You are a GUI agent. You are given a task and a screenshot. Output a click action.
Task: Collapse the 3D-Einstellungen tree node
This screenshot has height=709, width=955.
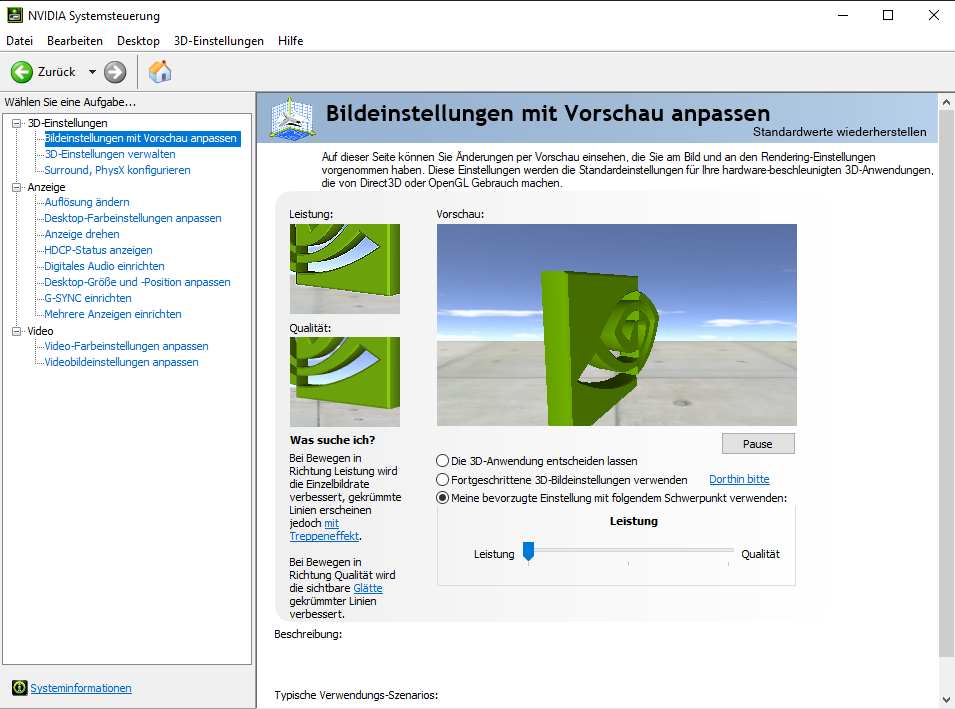pos(16,123)
